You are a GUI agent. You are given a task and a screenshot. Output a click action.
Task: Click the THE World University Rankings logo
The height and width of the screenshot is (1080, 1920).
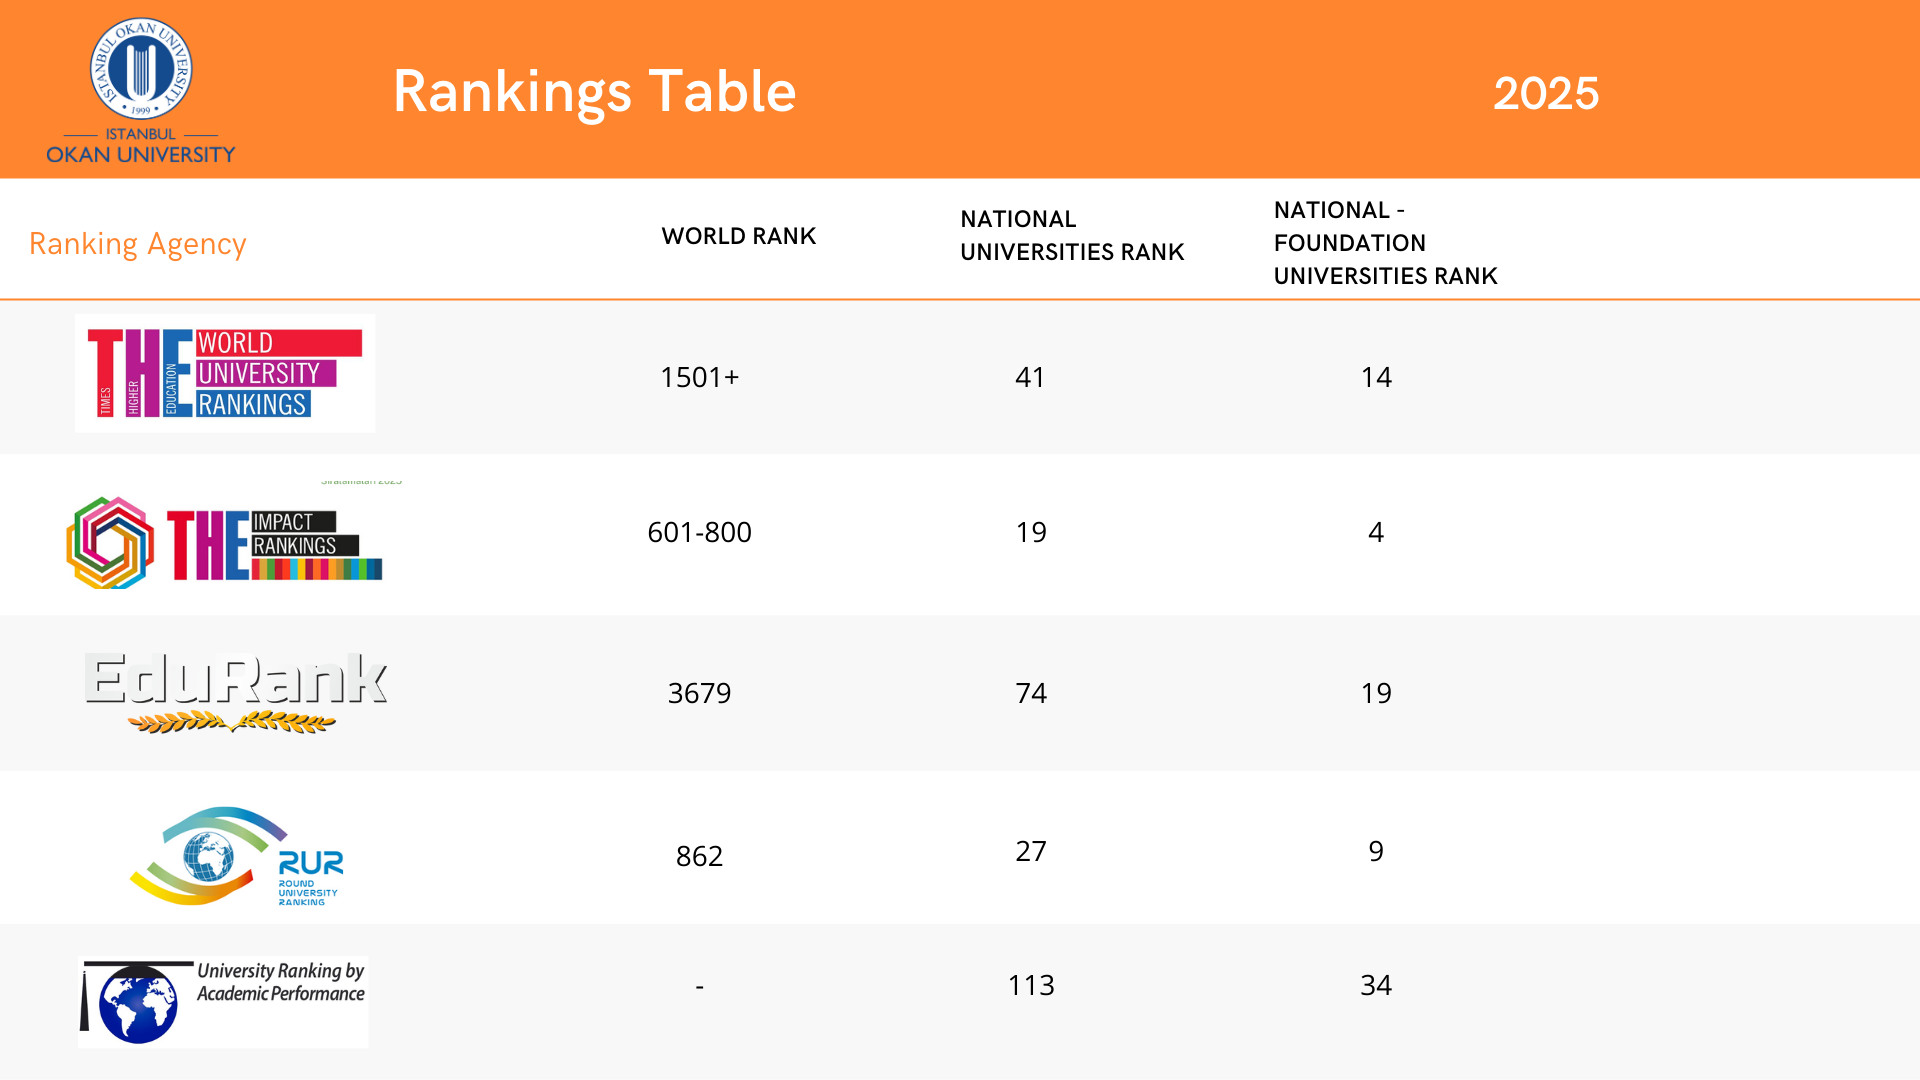pyautogui.click(x=225, y=373)
